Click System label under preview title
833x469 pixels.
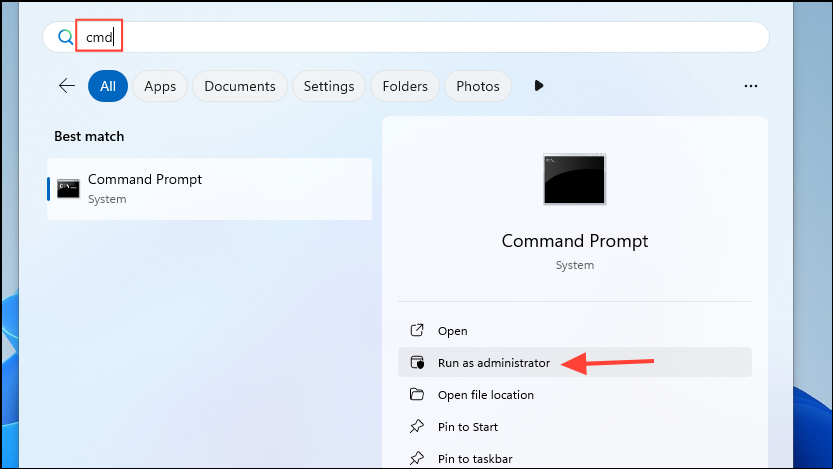[x=575, y=265]
